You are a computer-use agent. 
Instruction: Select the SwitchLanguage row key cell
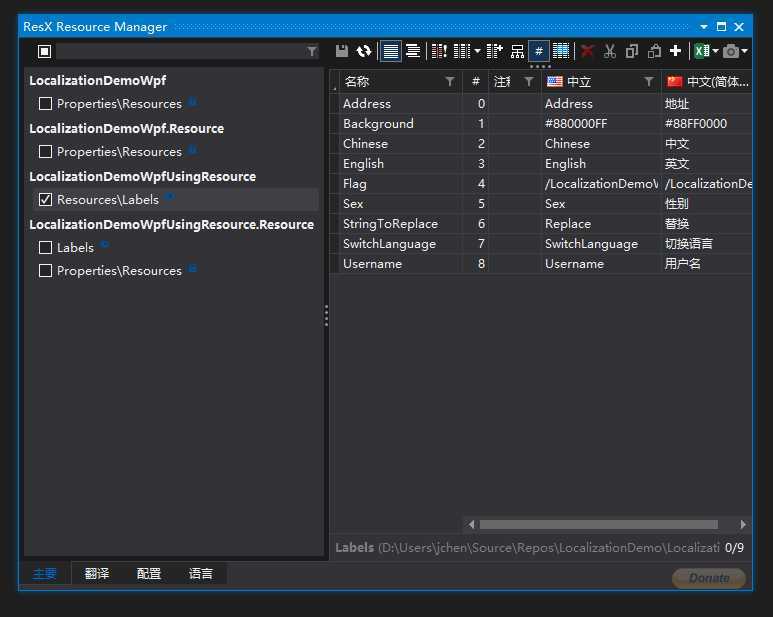pyautogui.click(x=389, y=244)
